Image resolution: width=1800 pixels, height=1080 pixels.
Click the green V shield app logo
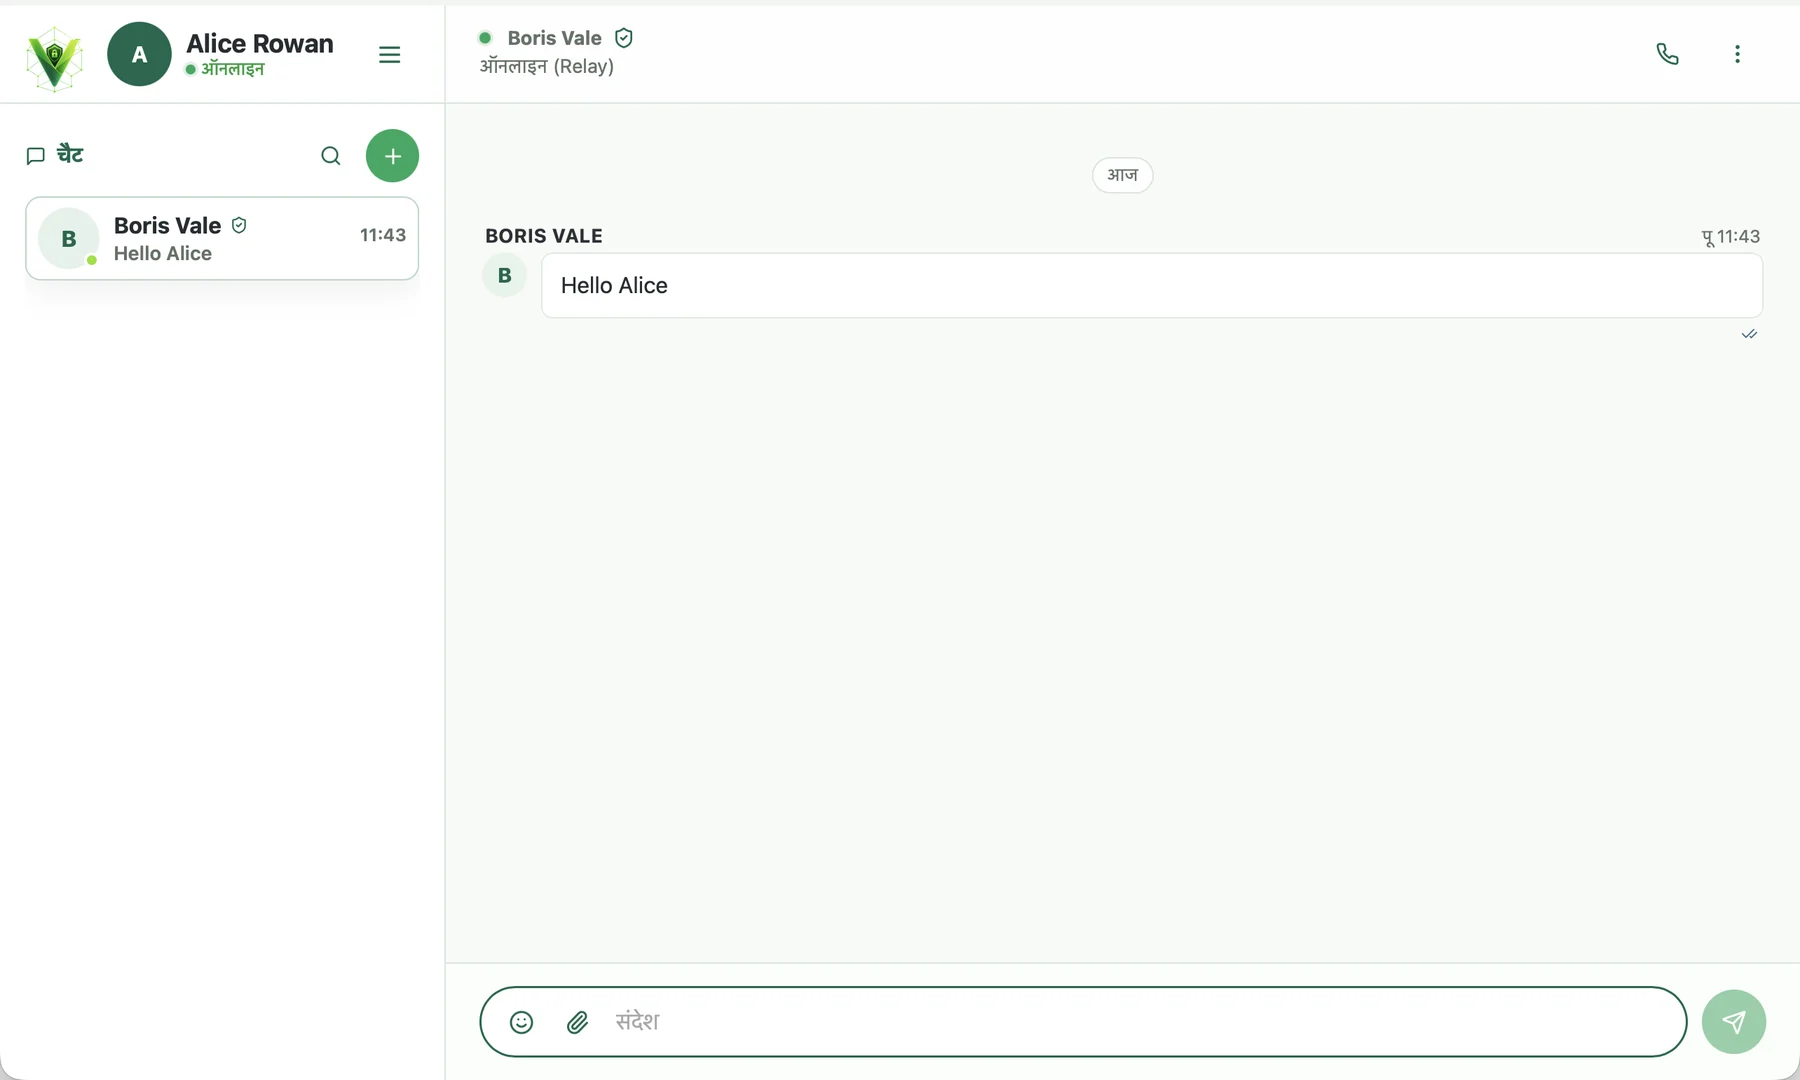[54, 58]
